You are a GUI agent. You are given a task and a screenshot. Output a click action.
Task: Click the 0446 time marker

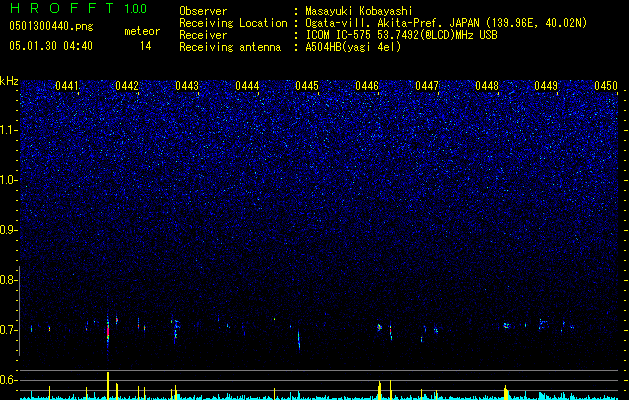pyautogui.click(x=367, y=86)
